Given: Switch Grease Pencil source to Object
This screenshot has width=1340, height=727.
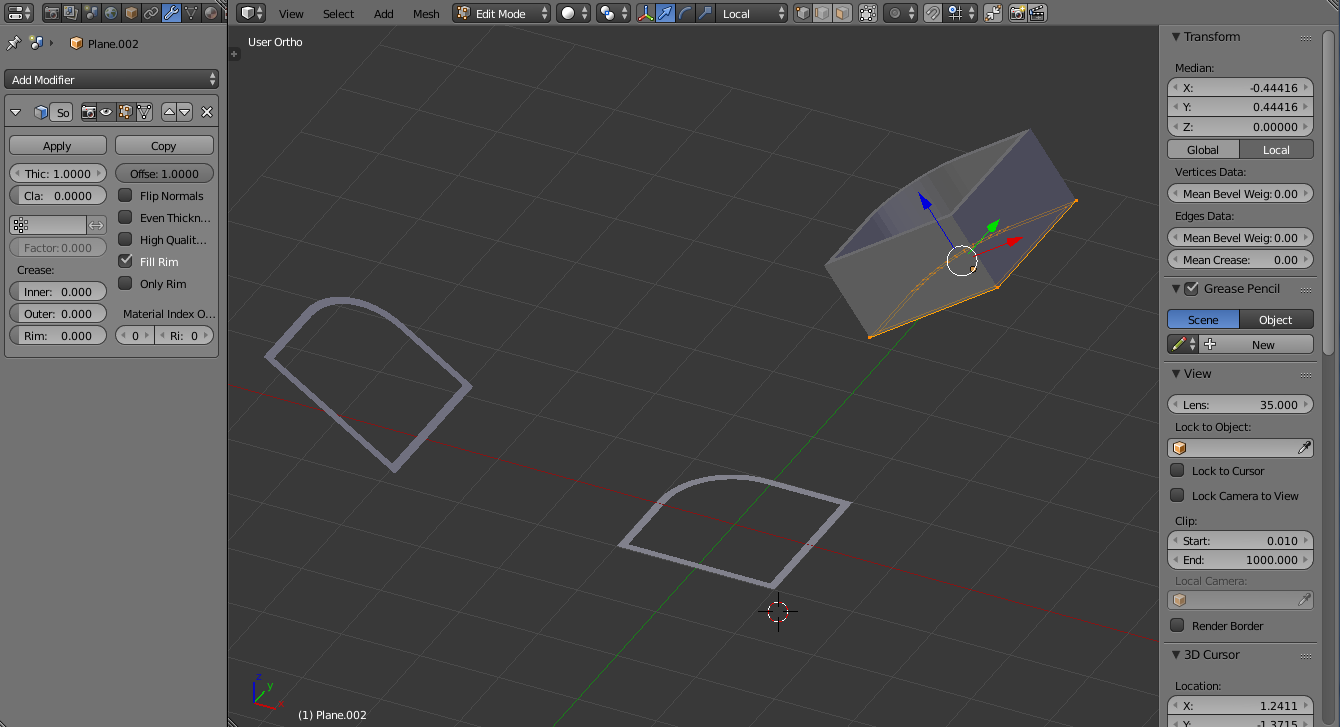Looking at the screenshot, I should [x=1276, y=319].
